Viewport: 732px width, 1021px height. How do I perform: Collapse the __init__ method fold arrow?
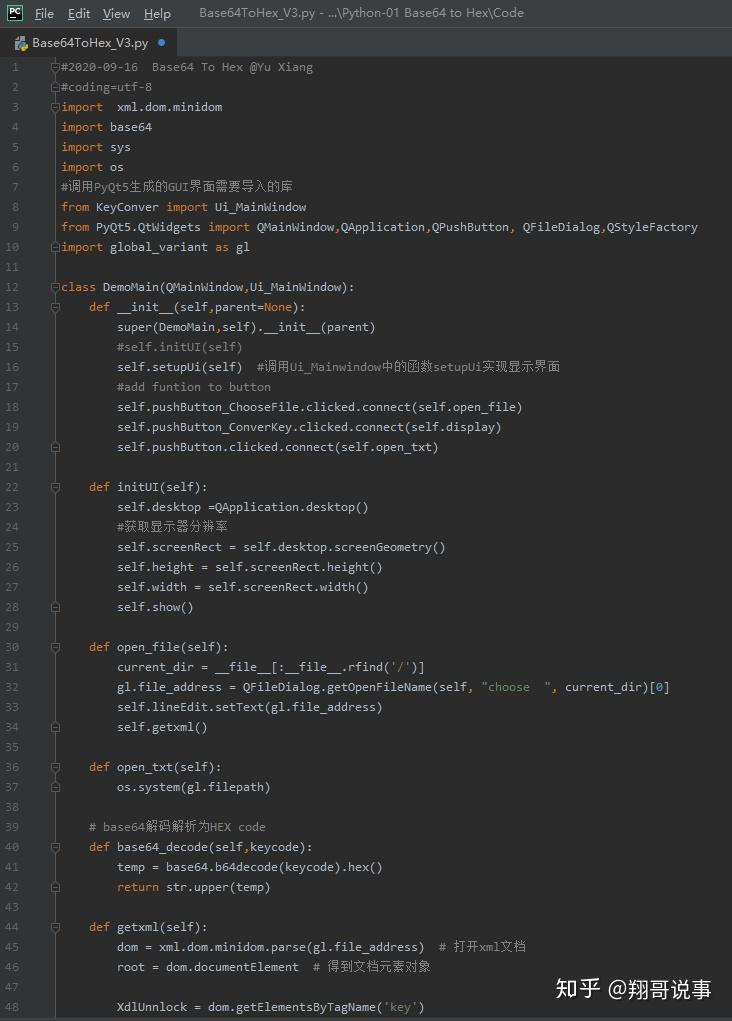55,307
